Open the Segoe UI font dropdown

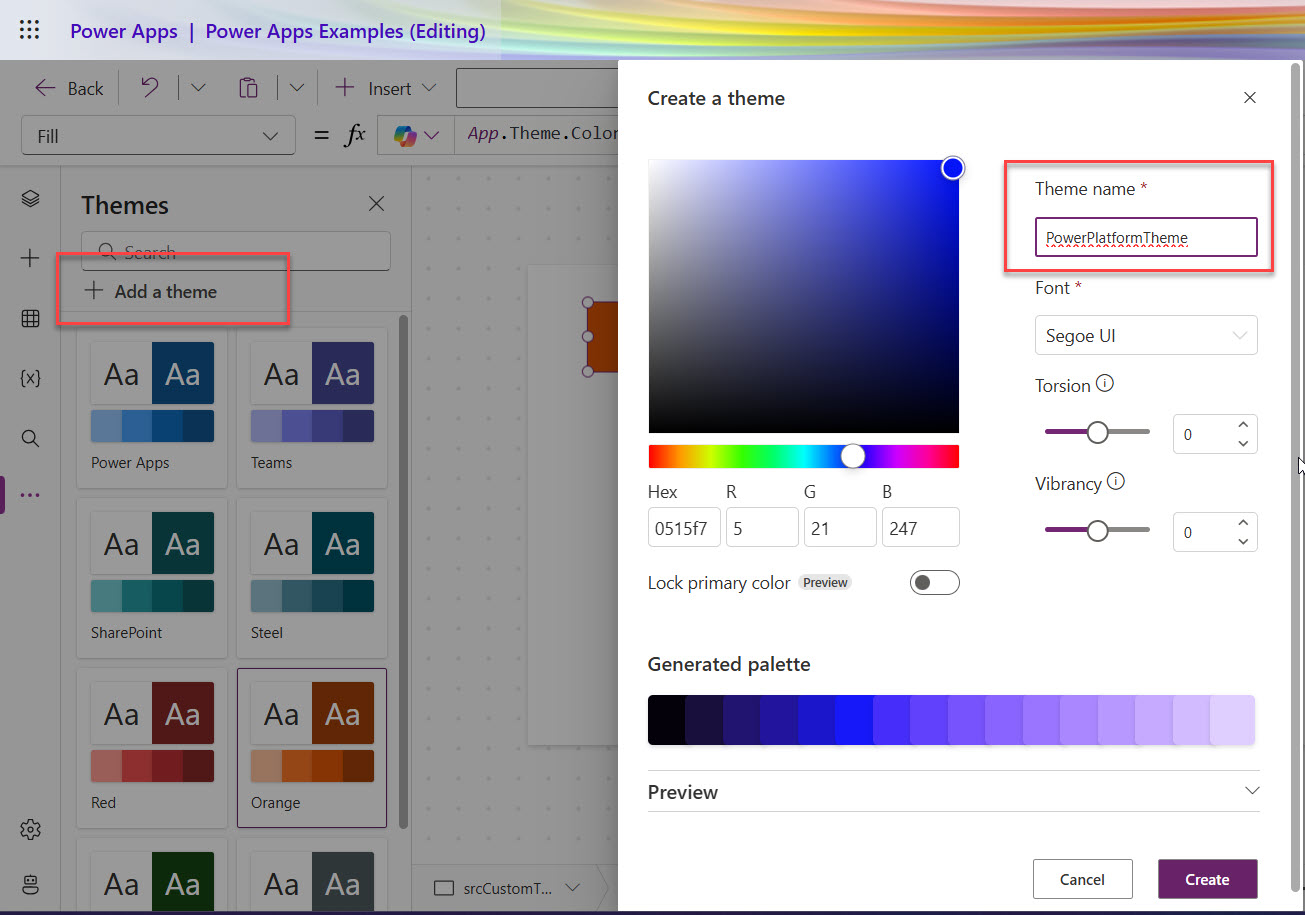1146,335
